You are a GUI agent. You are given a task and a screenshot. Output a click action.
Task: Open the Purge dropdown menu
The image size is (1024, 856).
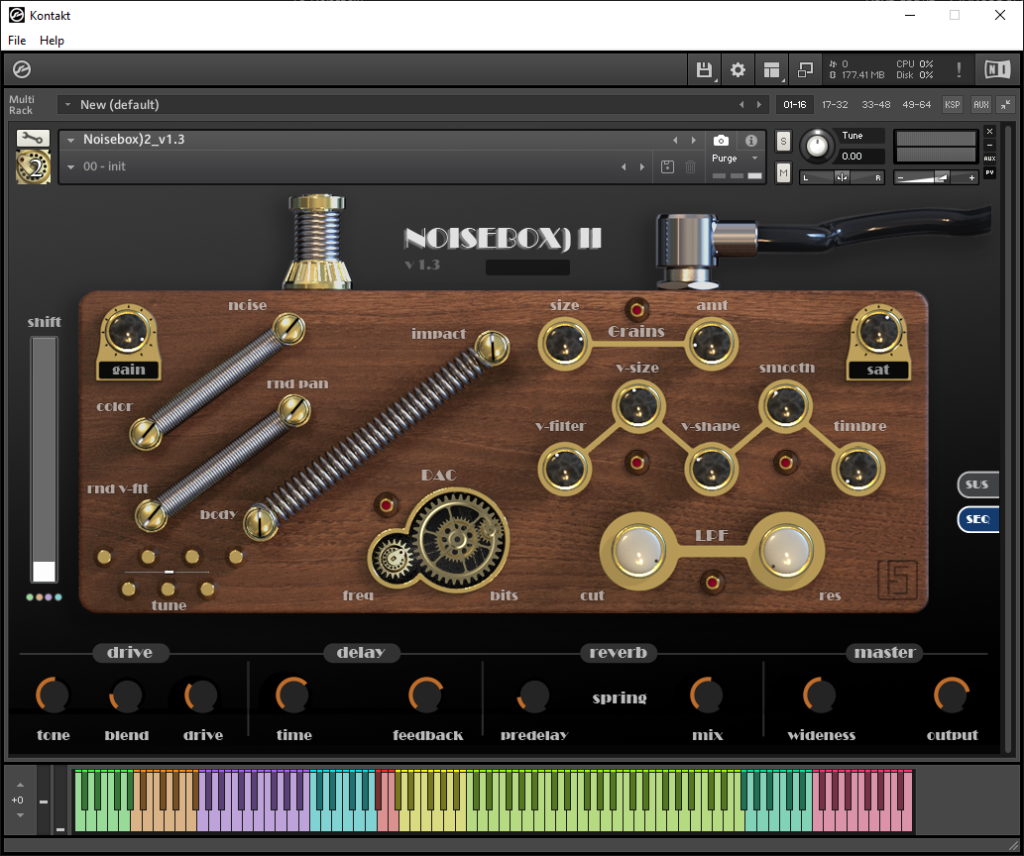tap(735, 158)
